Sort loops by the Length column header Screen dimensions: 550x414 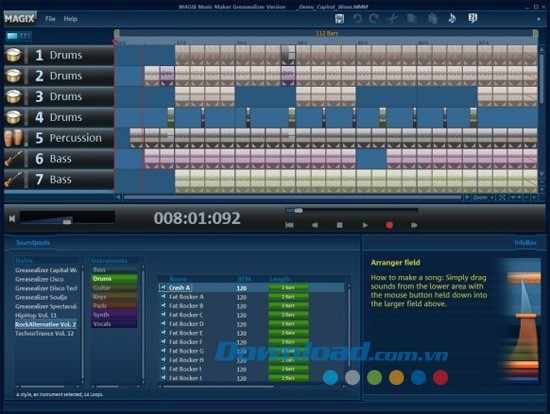pos(280,279)
